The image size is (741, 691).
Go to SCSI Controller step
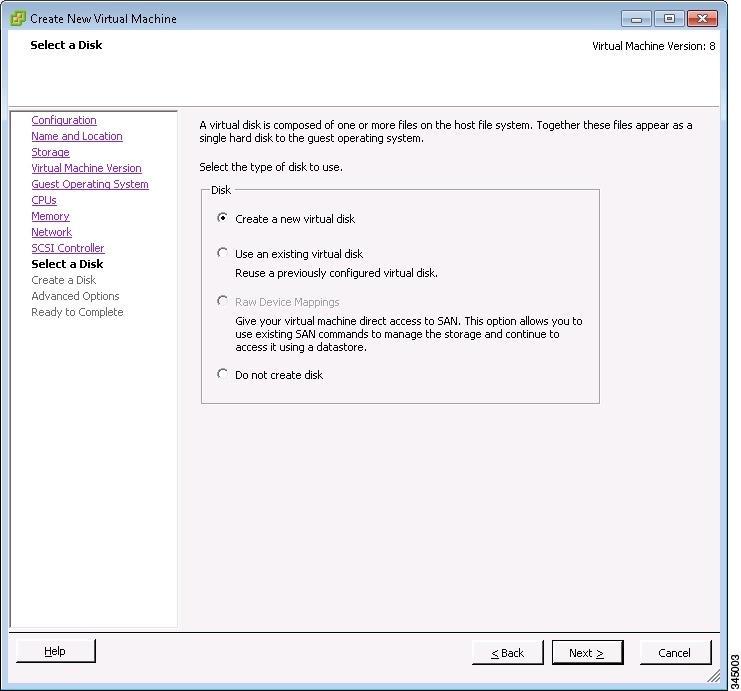[x=68, y=248]
